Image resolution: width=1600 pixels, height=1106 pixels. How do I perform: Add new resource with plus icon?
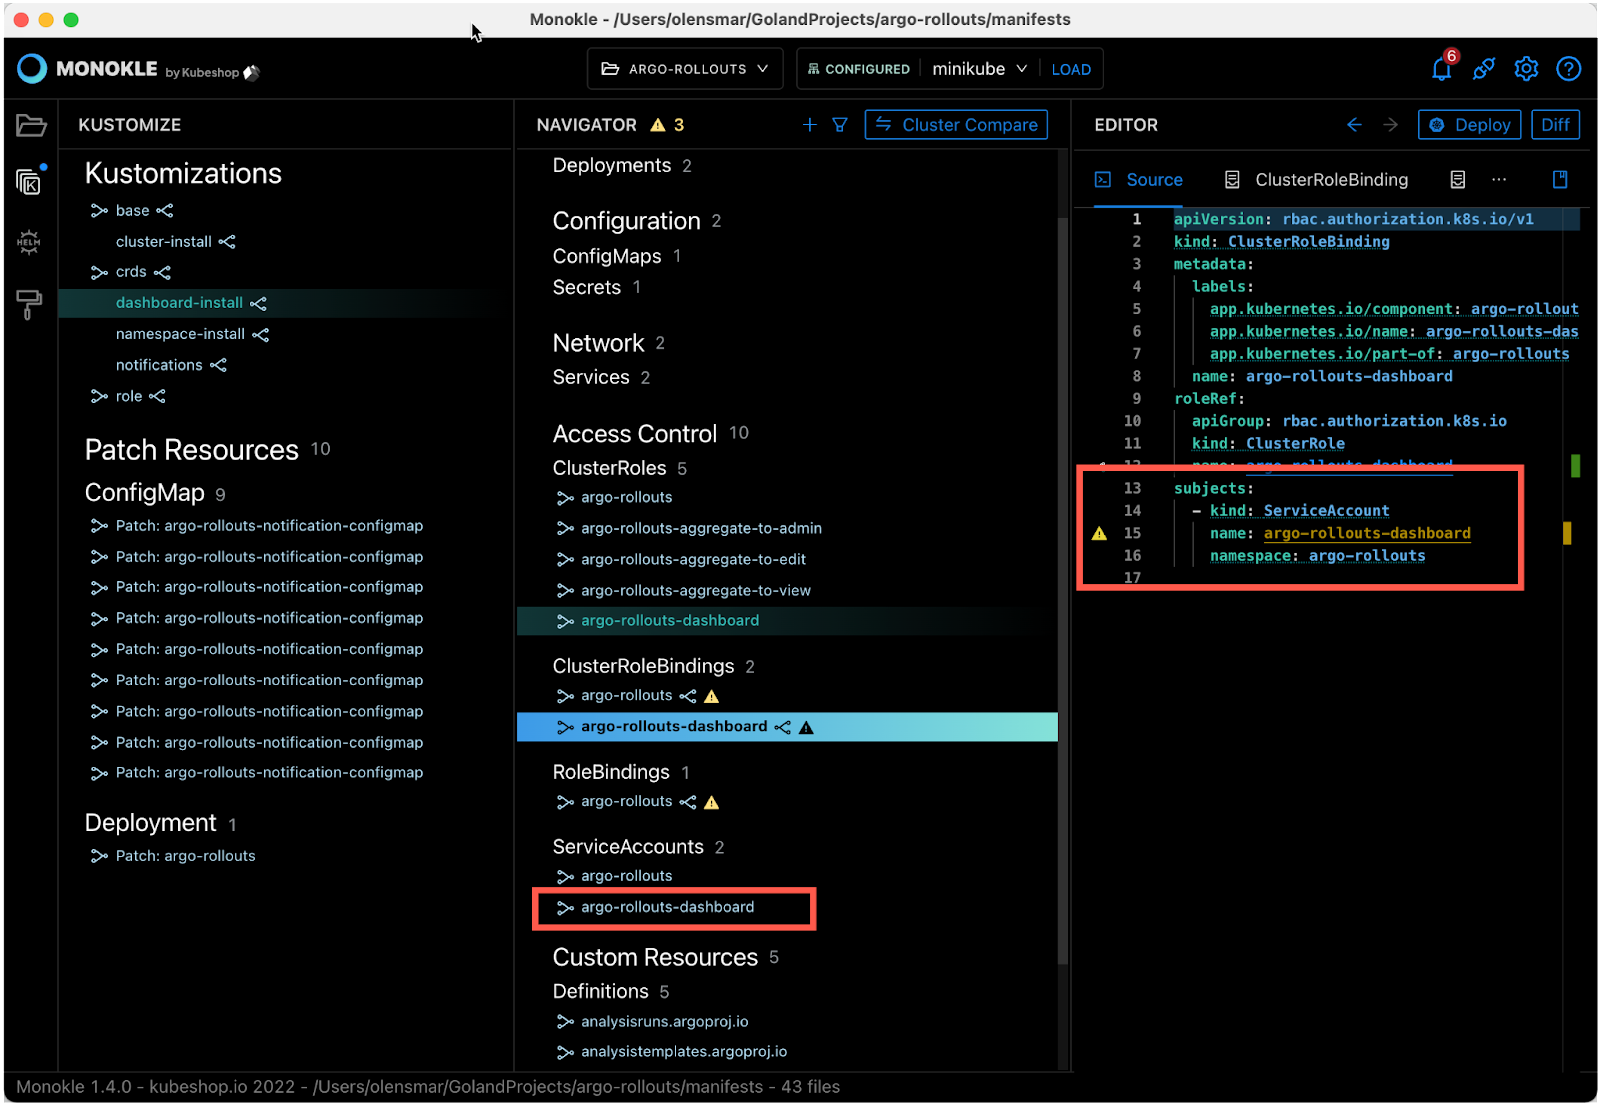coord(810,125)
